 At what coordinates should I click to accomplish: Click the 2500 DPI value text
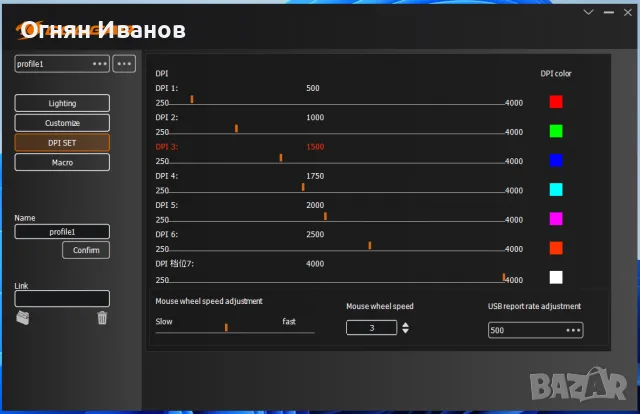tap(315, 234)
